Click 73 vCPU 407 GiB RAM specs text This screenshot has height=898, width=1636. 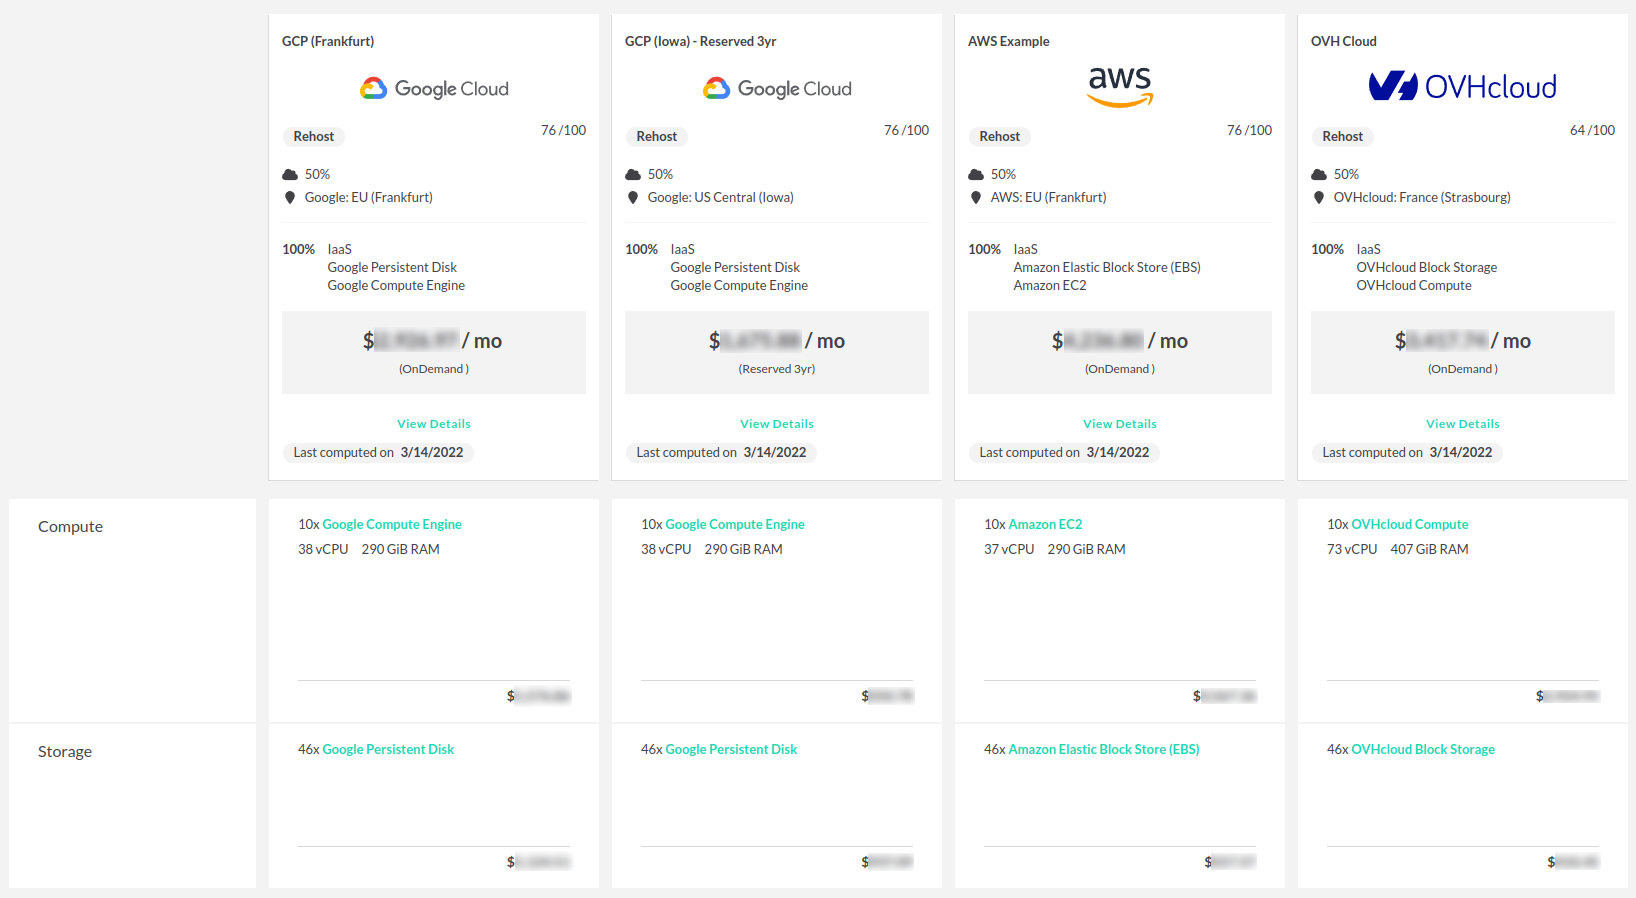1398,549
